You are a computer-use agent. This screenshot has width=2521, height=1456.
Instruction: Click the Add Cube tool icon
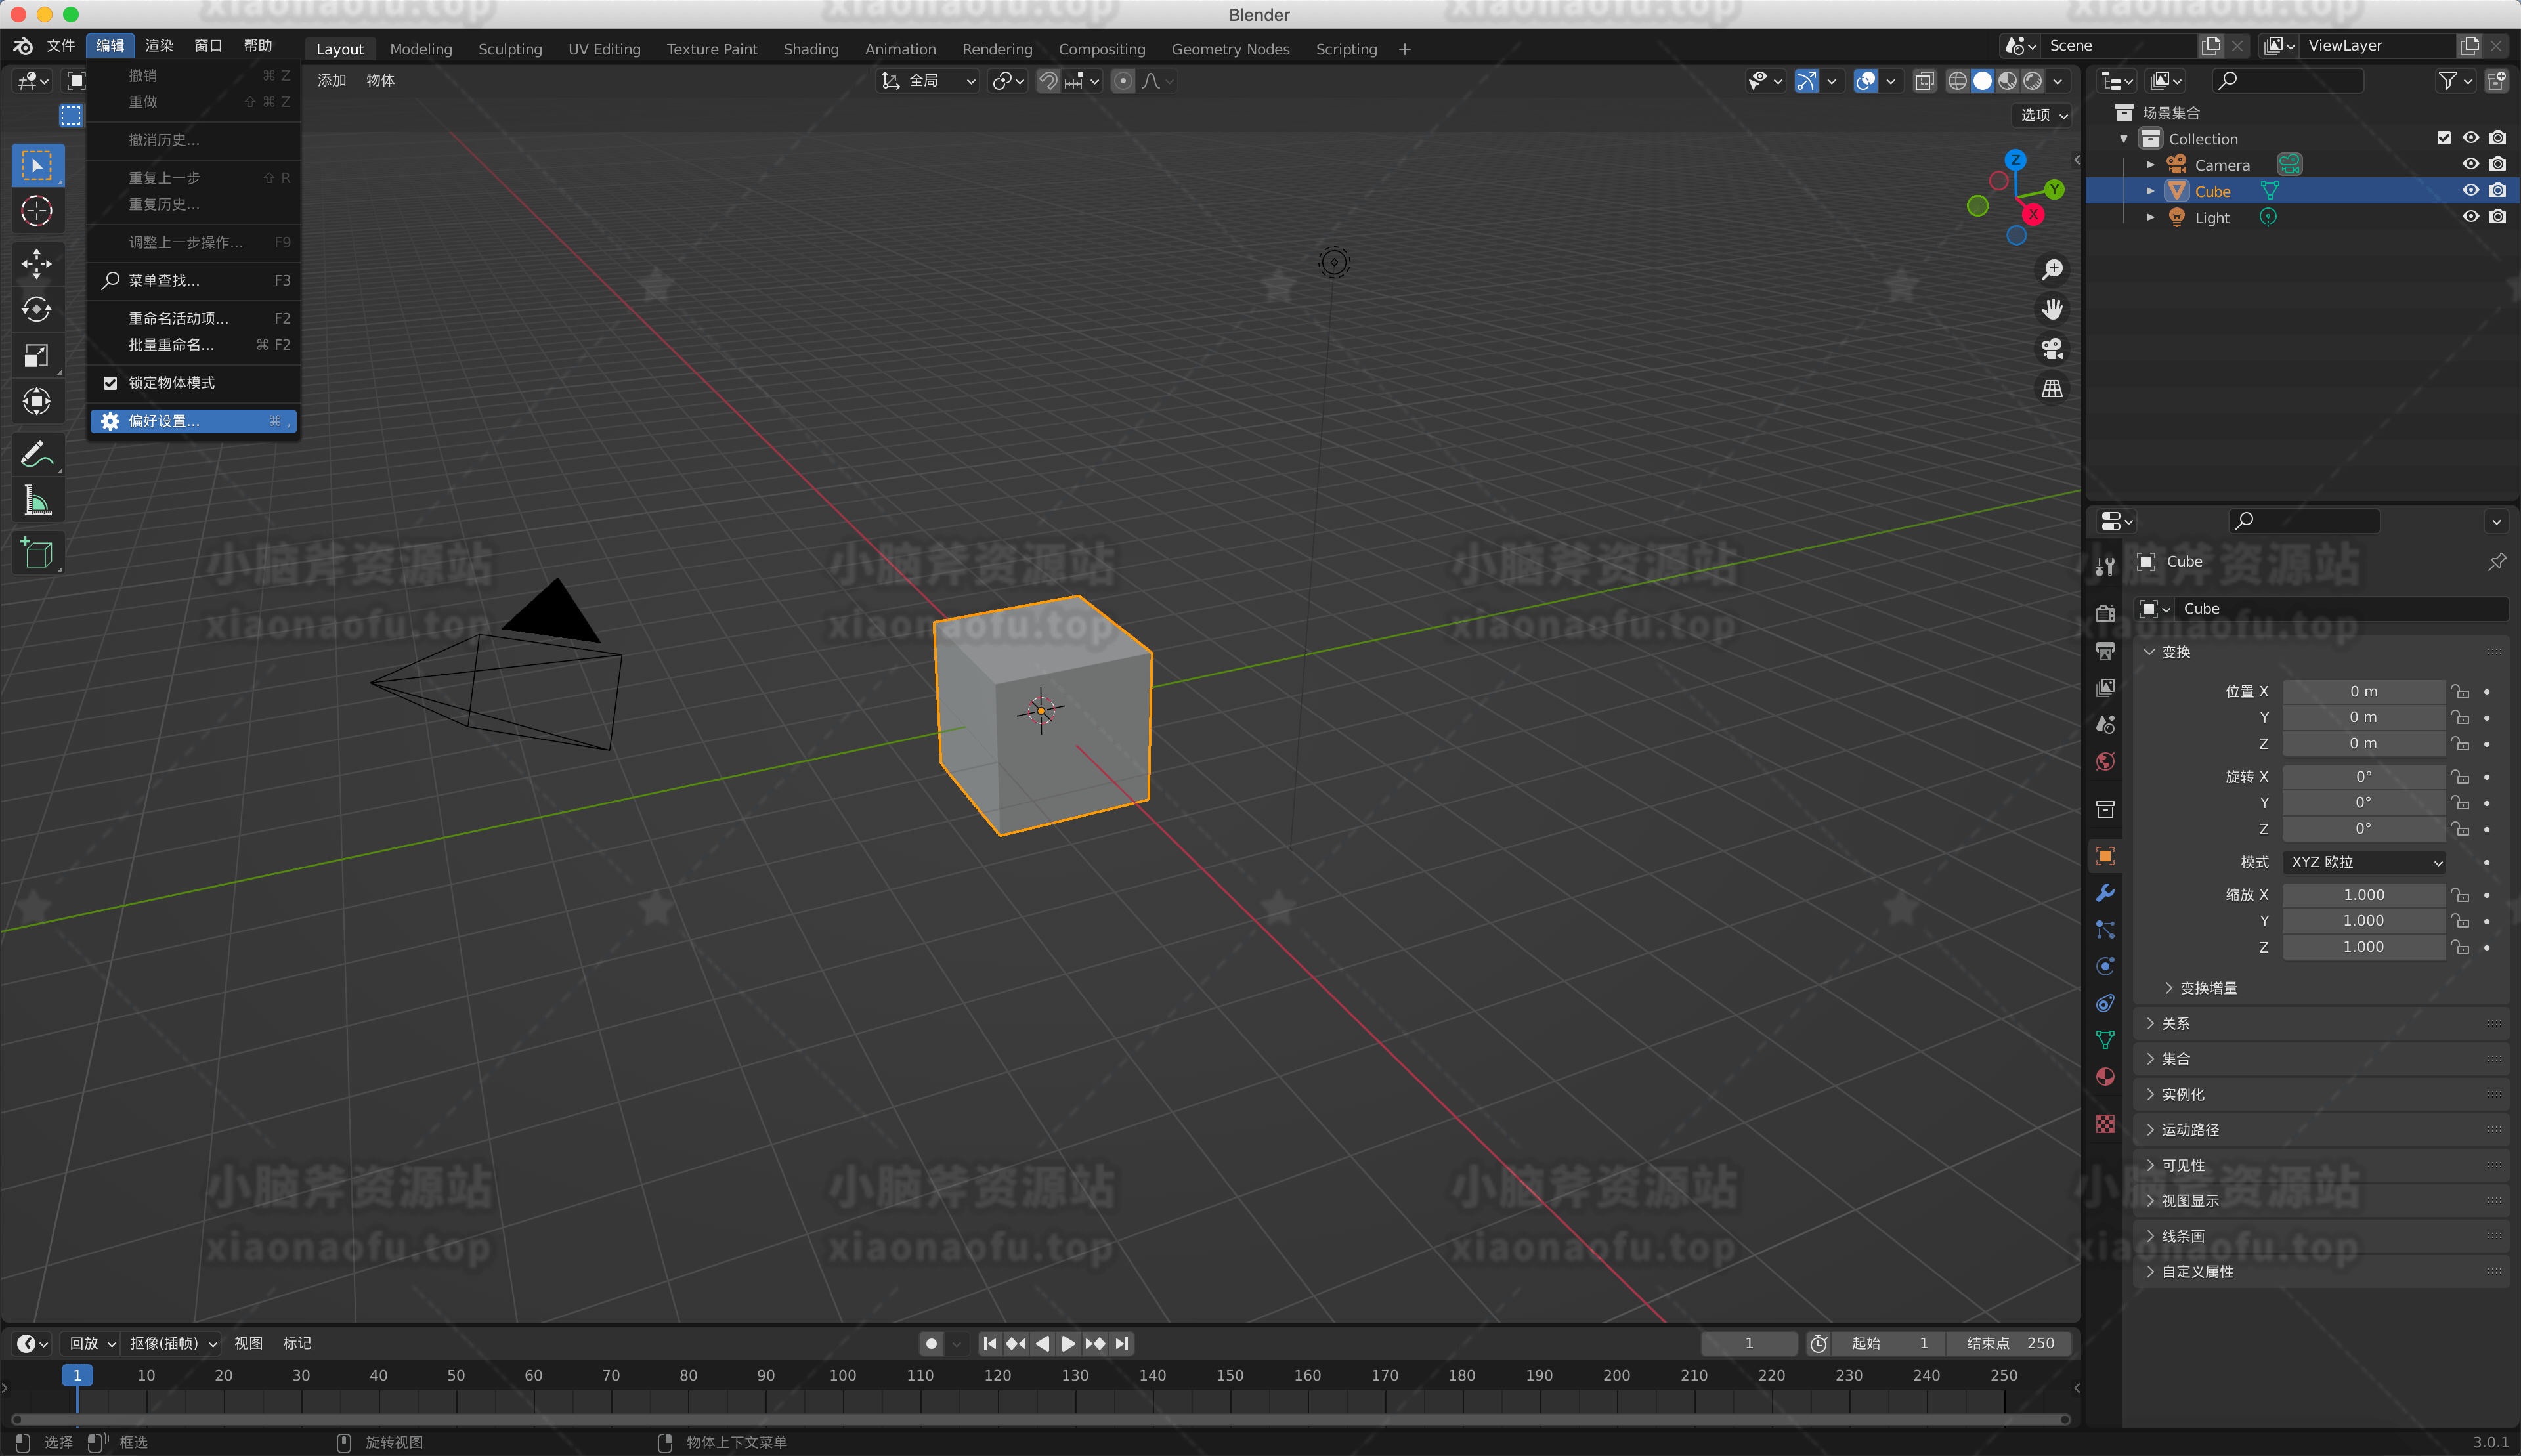(37, 553)
